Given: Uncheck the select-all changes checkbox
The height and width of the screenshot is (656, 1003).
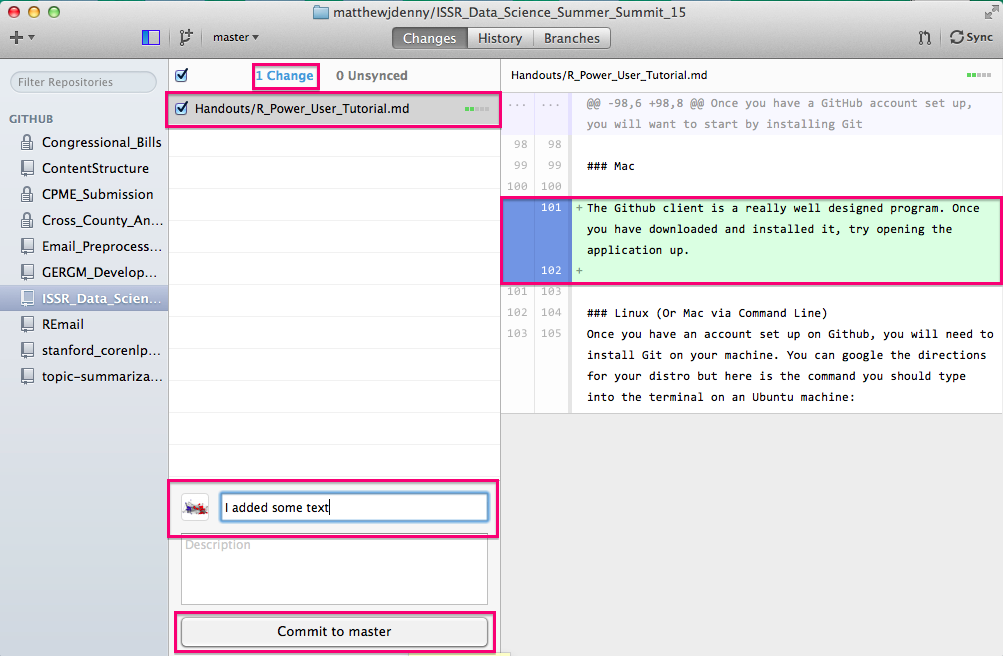Looking at the screenshot, I should pos(182,75).
